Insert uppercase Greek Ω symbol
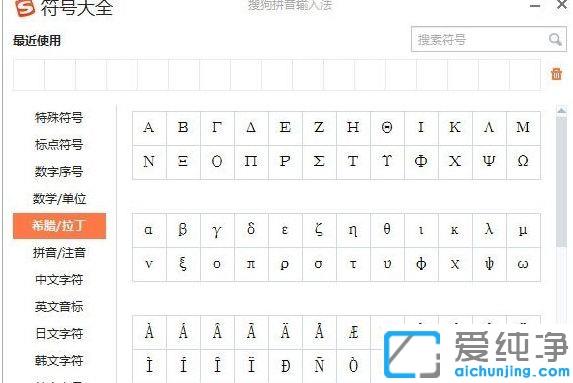Image resolution: width=573 pixels, height=383 pixels. pos(523,162)
